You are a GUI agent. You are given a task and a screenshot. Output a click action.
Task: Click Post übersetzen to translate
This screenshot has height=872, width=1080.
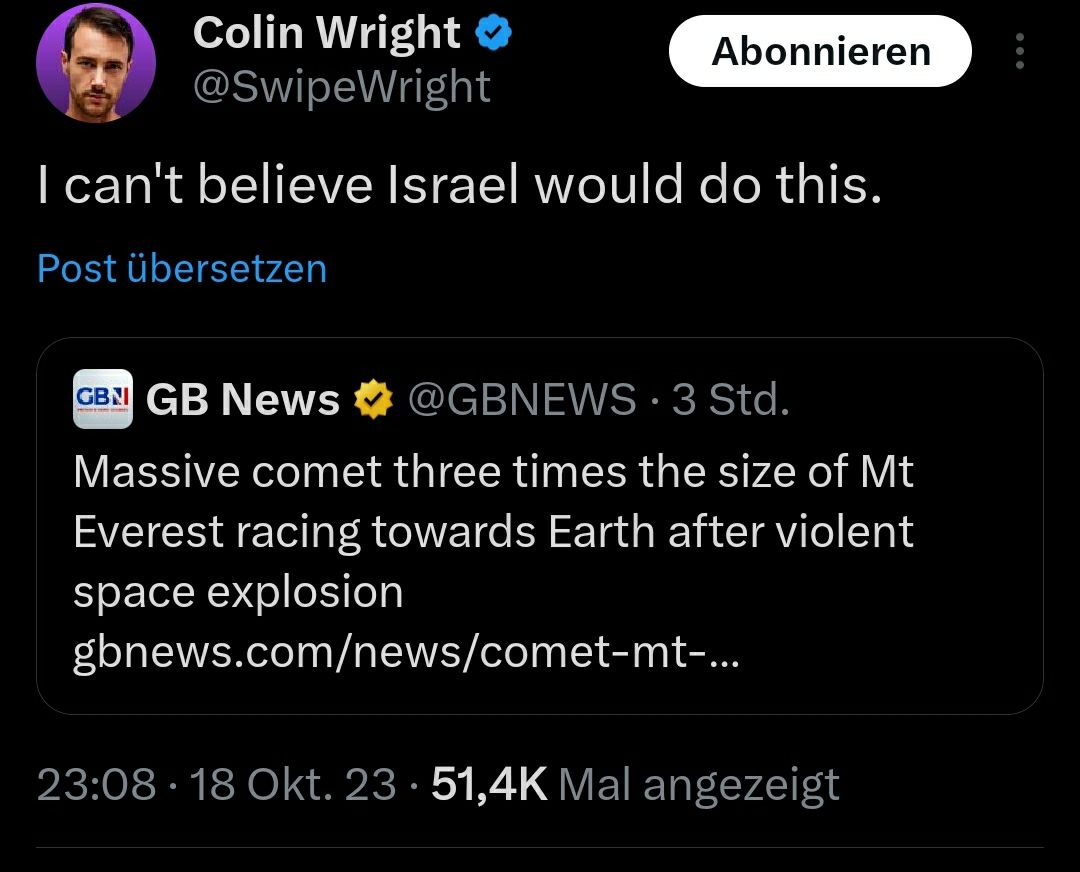(x=182, y=268)
